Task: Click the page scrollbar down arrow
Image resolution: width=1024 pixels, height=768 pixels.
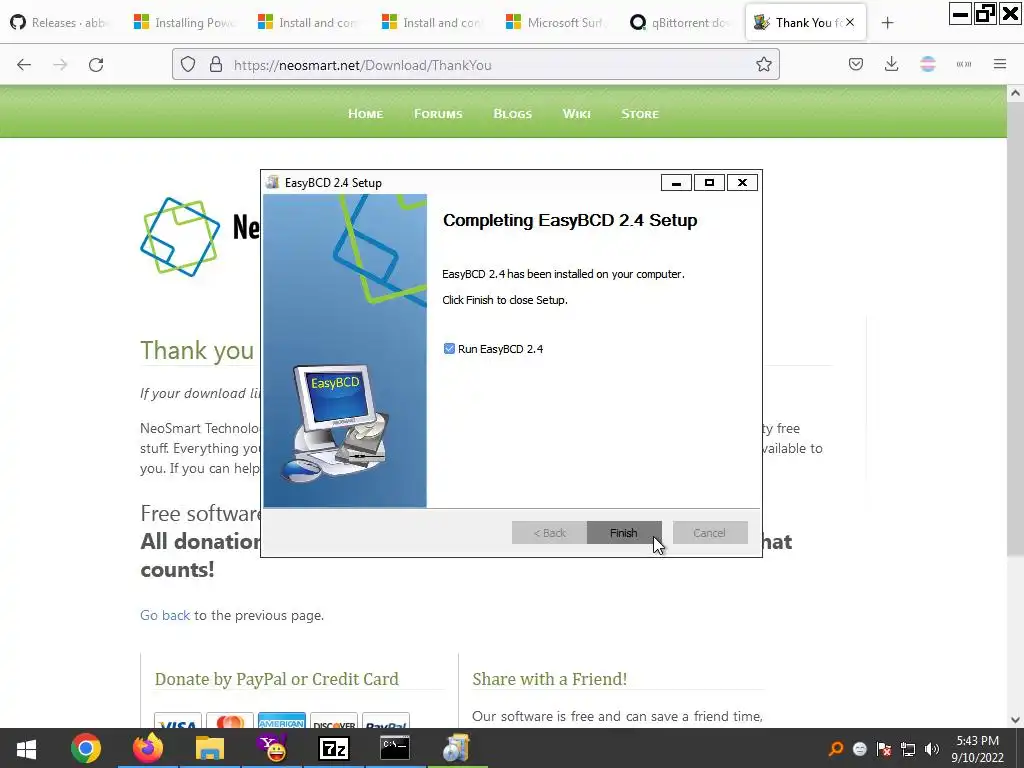Action: click(x=1015, y=720)
